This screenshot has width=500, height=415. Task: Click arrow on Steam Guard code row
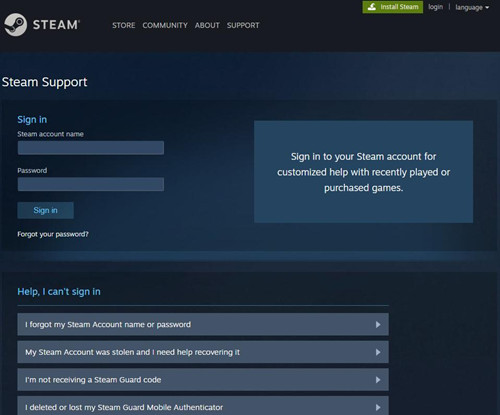[x=378, y=380]
